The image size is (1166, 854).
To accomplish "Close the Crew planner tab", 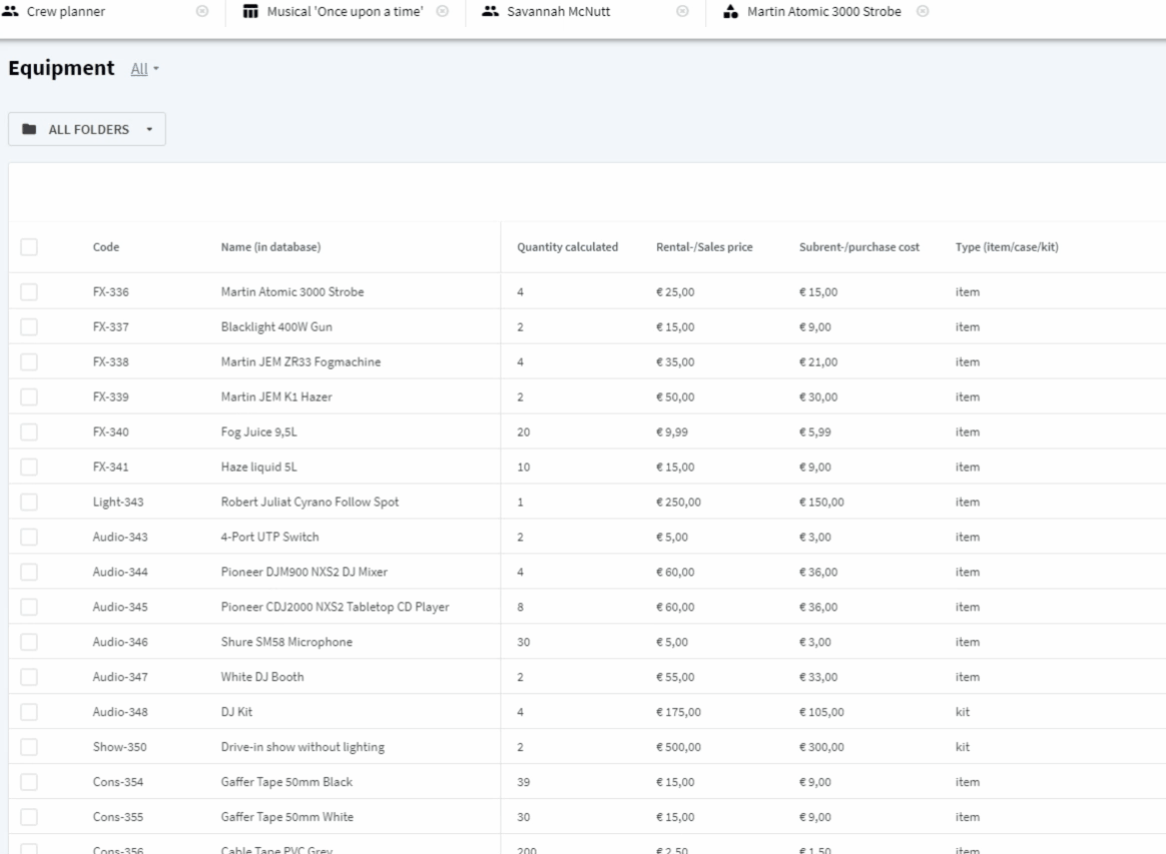I will (202, 11).
